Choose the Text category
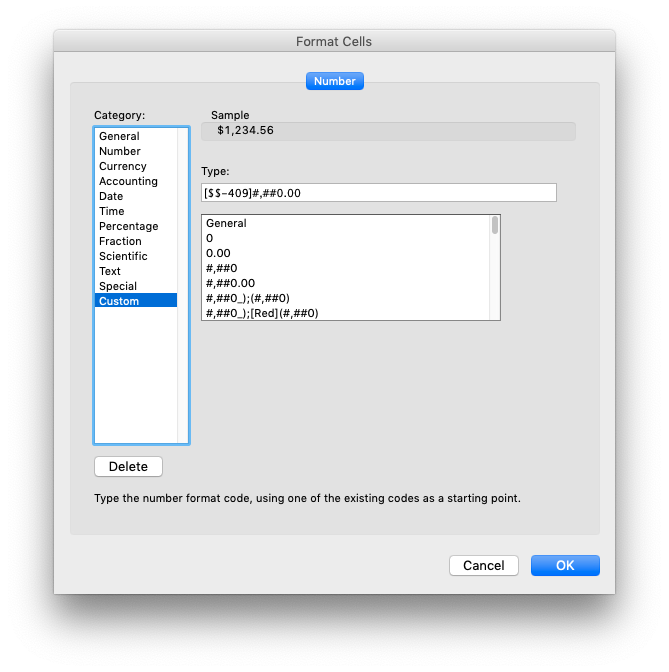Viewport: 669px width, 672px height. click(135, 271)
